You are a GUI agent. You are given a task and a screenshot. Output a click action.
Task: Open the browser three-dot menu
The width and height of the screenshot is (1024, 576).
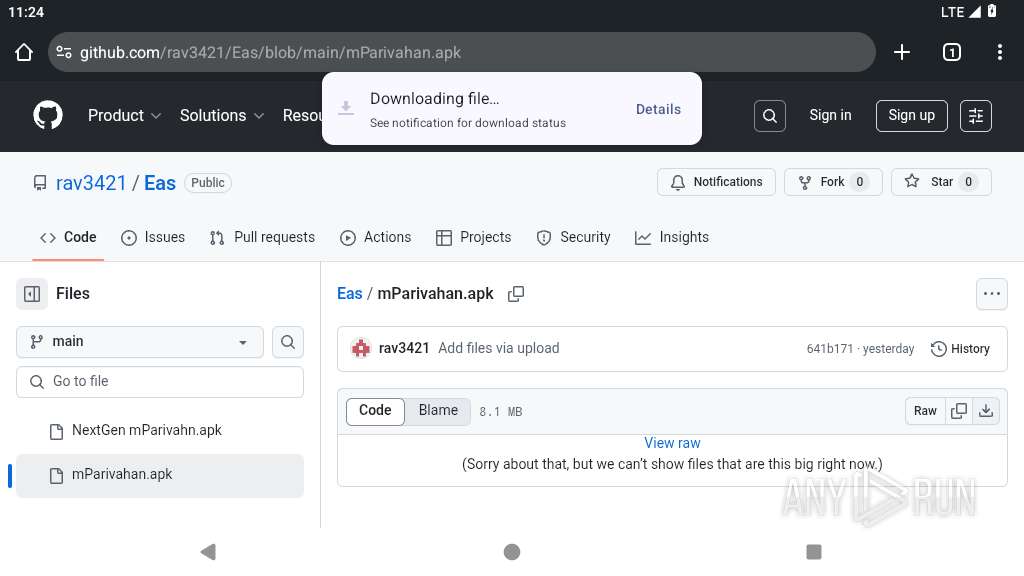(1000, 52)
